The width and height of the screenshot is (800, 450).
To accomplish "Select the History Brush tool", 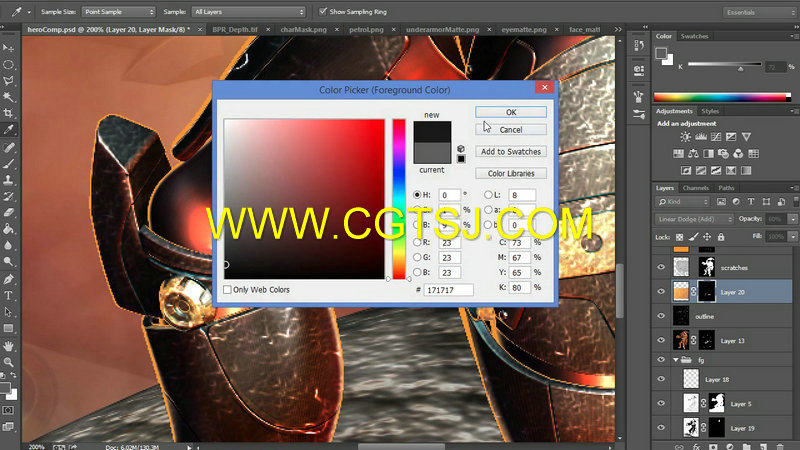I will coord(8,196).
